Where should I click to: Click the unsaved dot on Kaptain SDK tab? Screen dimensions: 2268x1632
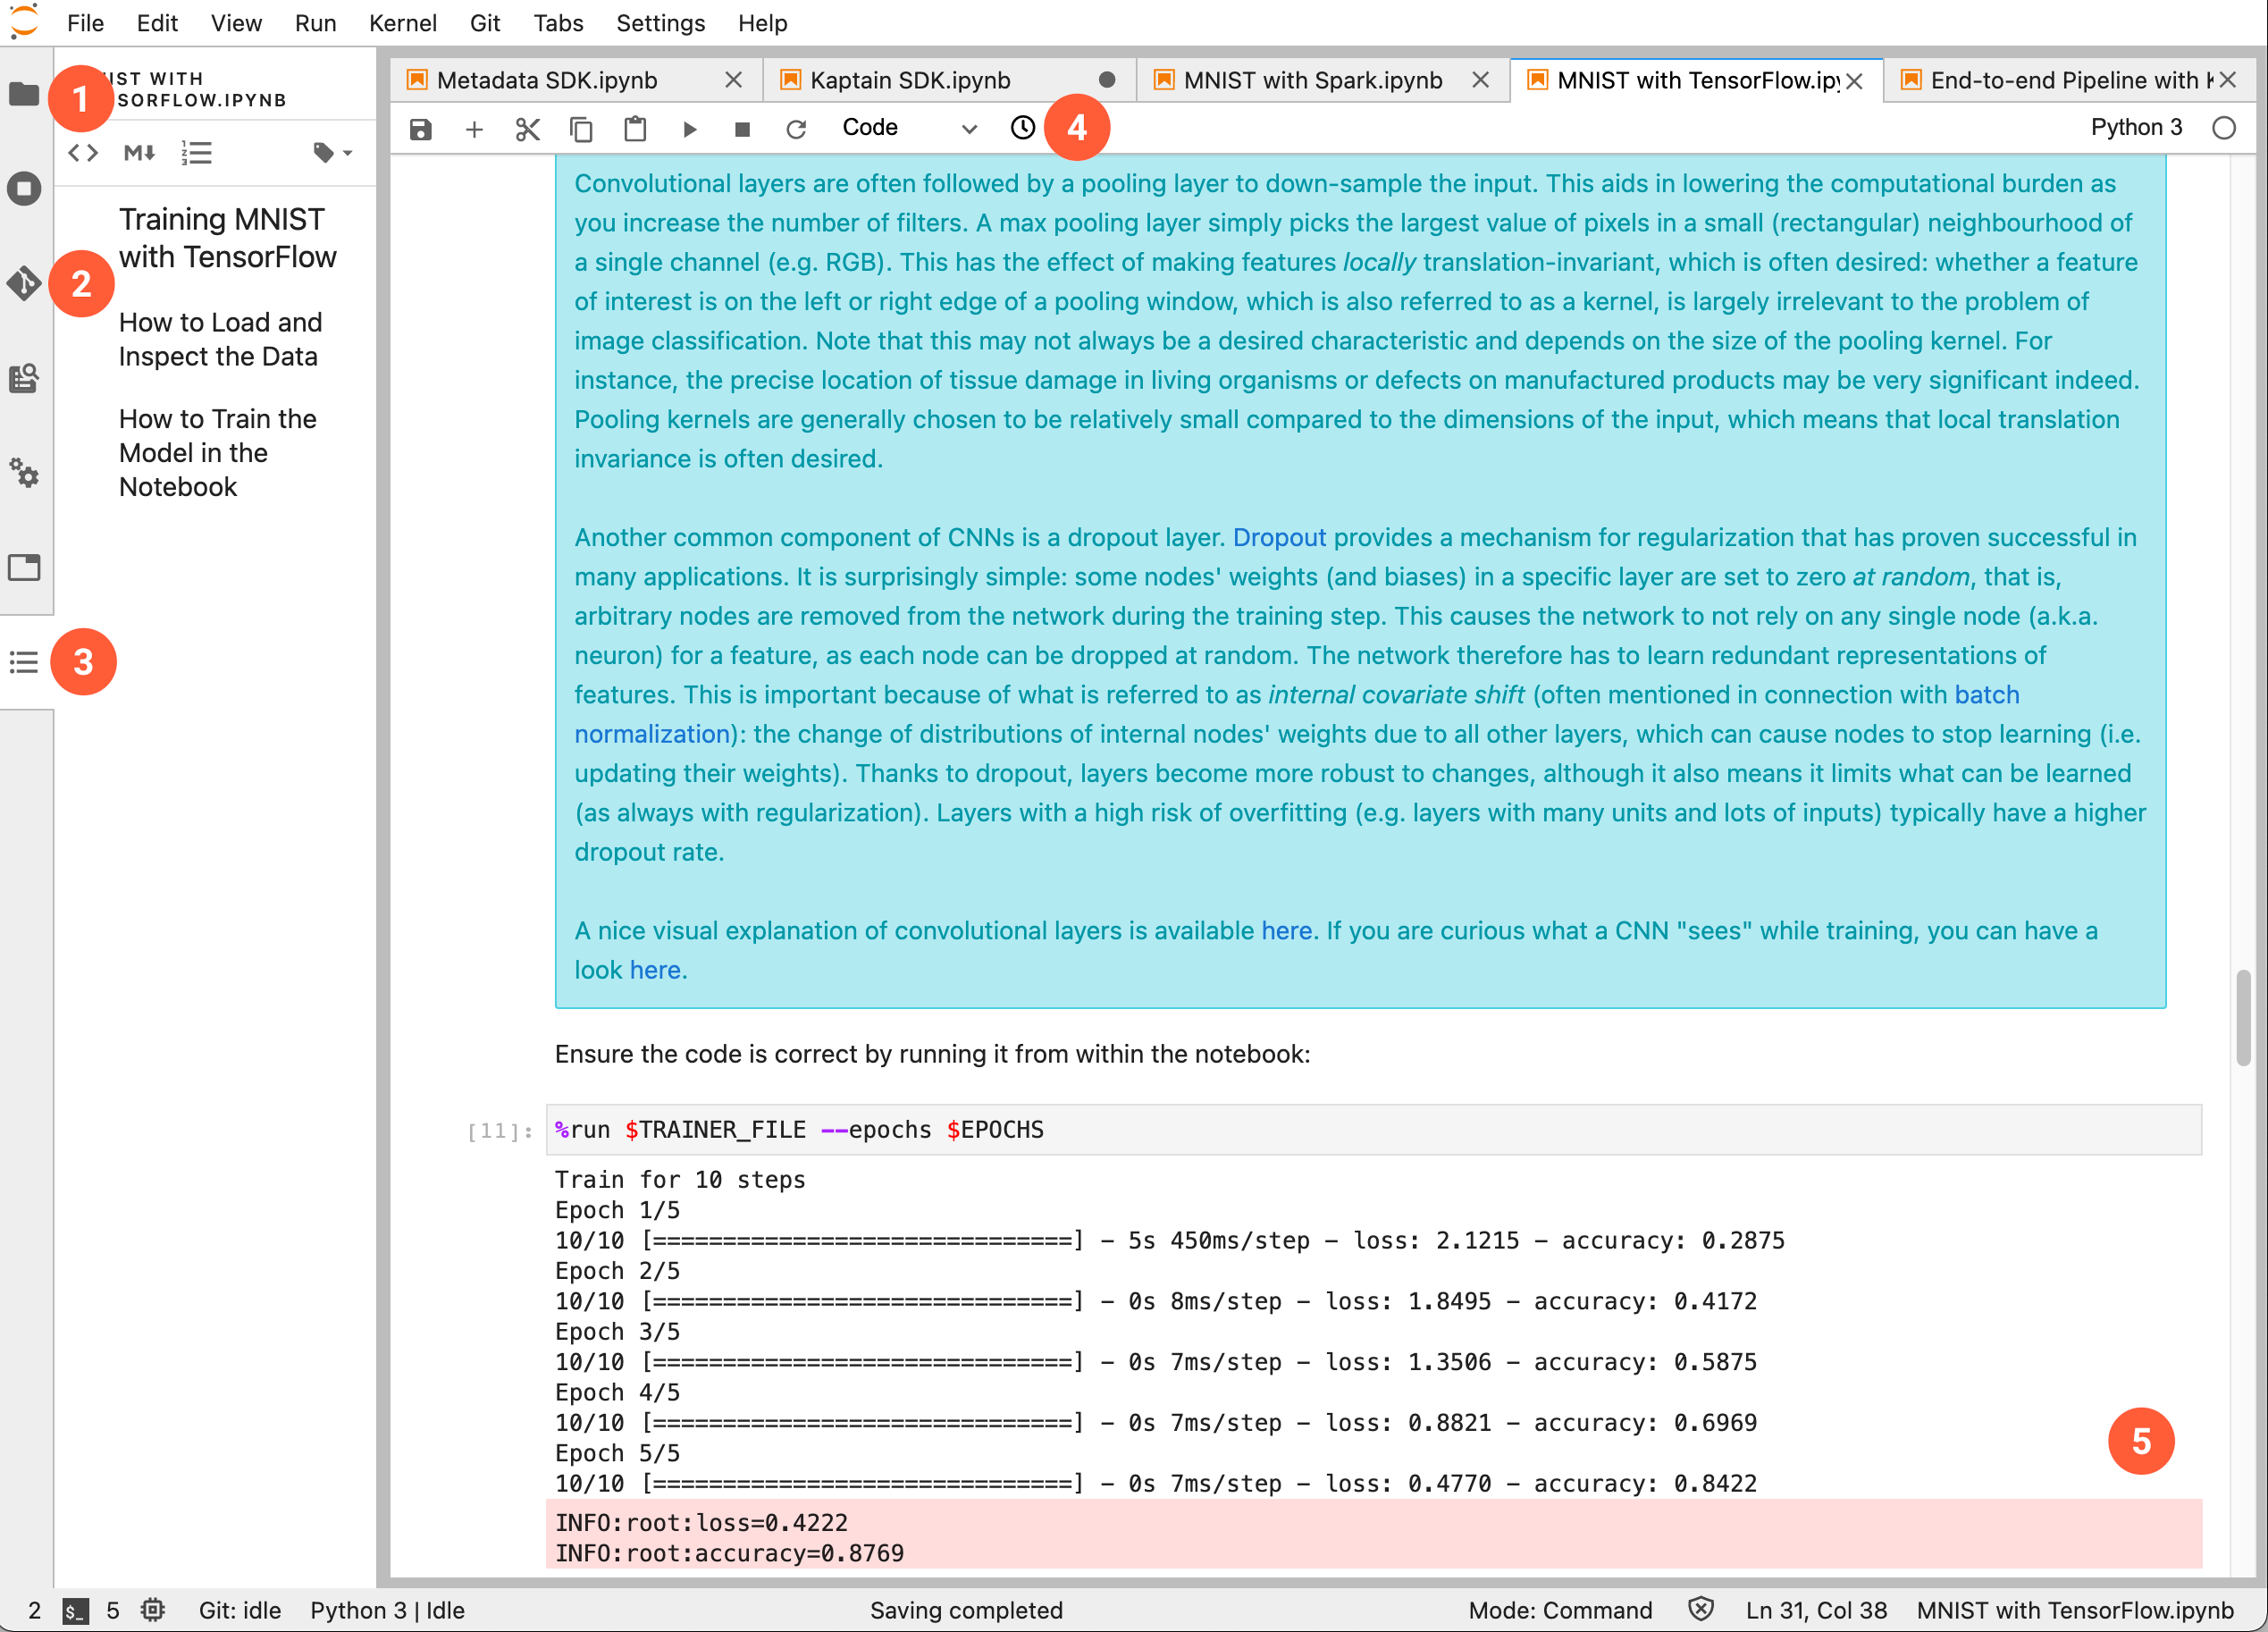[1107, 80]
